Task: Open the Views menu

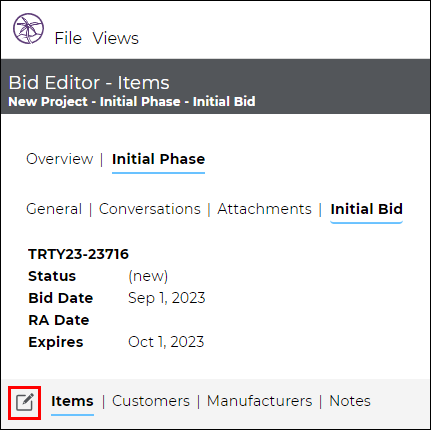Action: click(115, 38)
